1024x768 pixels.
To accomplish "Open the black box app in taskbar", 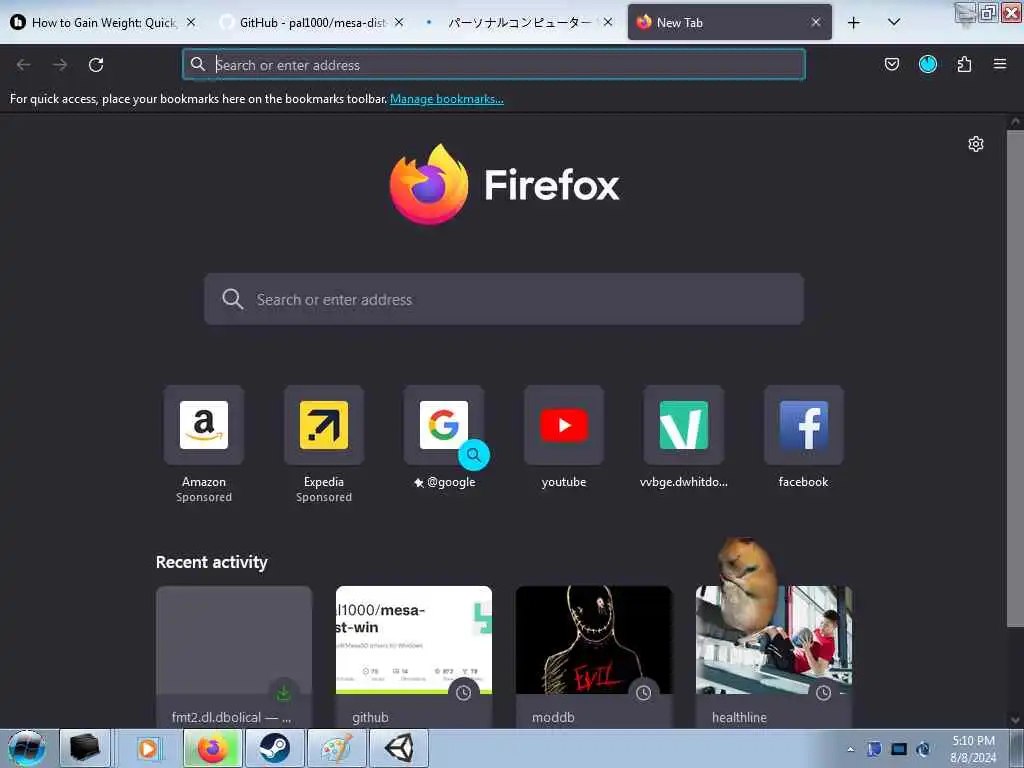I will (85, 748).
